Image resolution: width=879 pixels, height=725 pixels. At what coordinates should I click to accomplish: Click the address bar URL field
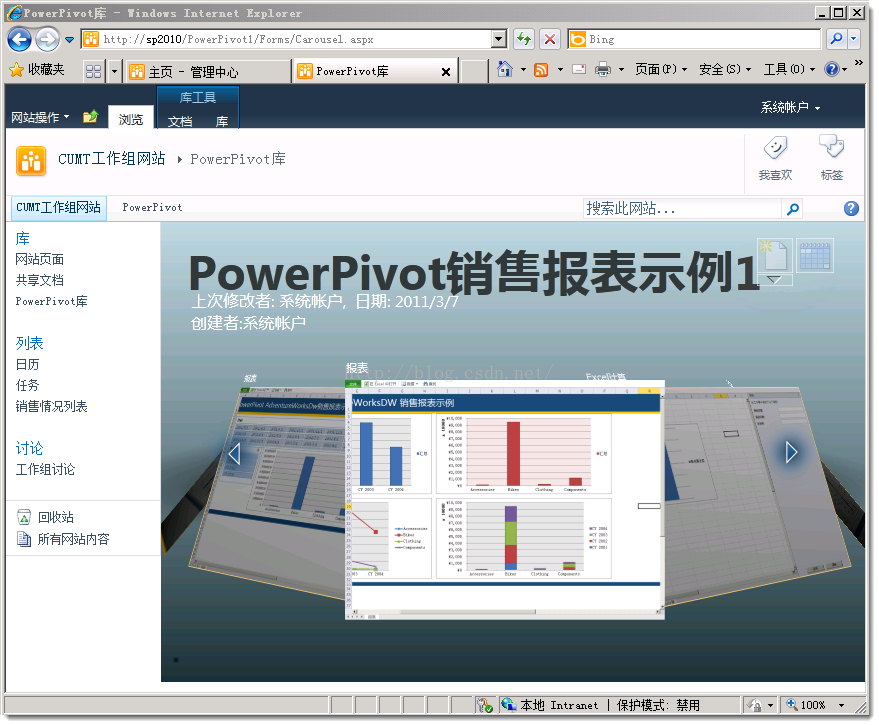pos(286,39)
